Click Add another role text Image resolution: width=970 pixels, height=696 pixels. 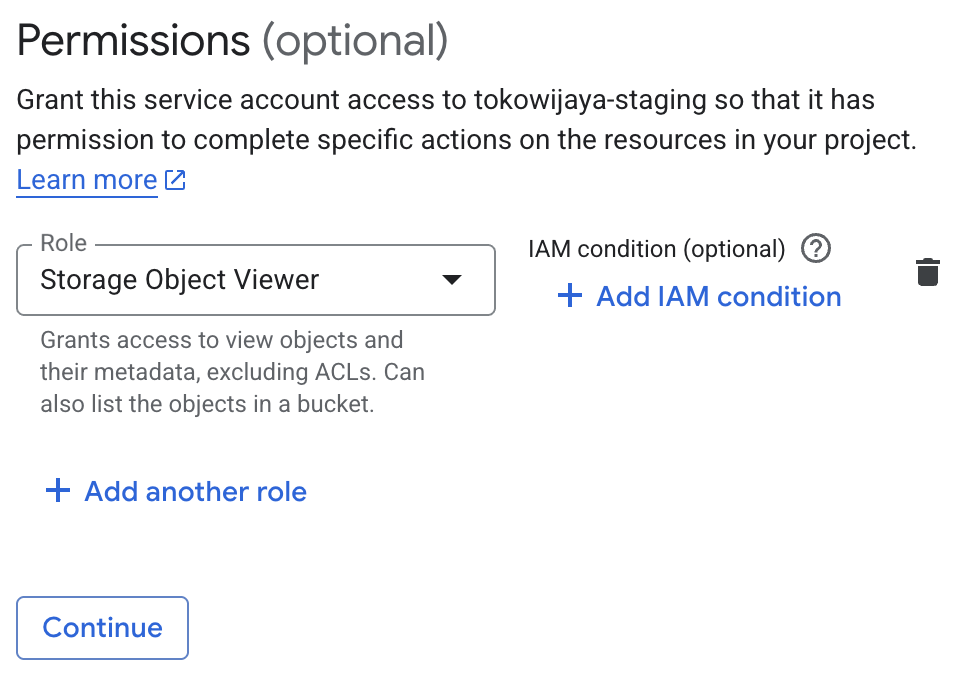tap(195, 491)
